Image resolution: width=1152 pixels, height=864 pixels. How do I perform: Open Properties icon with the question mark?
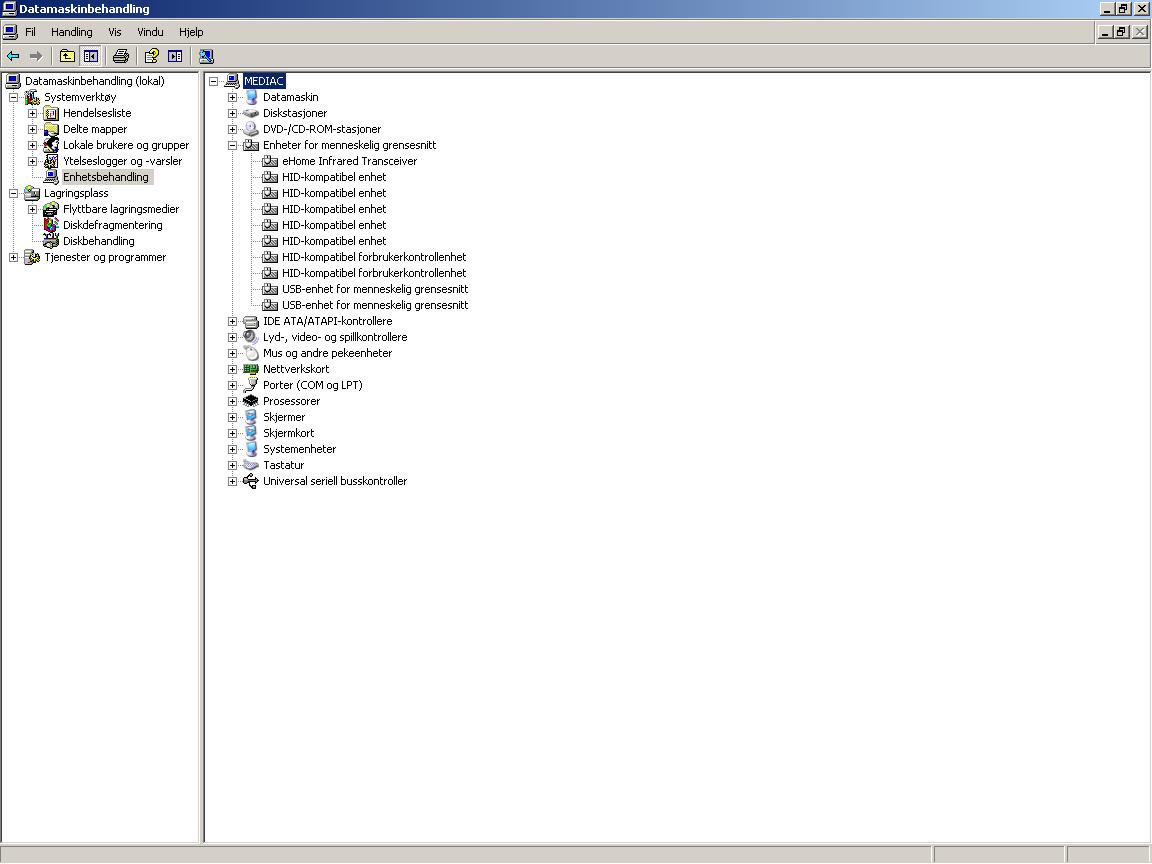[x=151, y=56]
